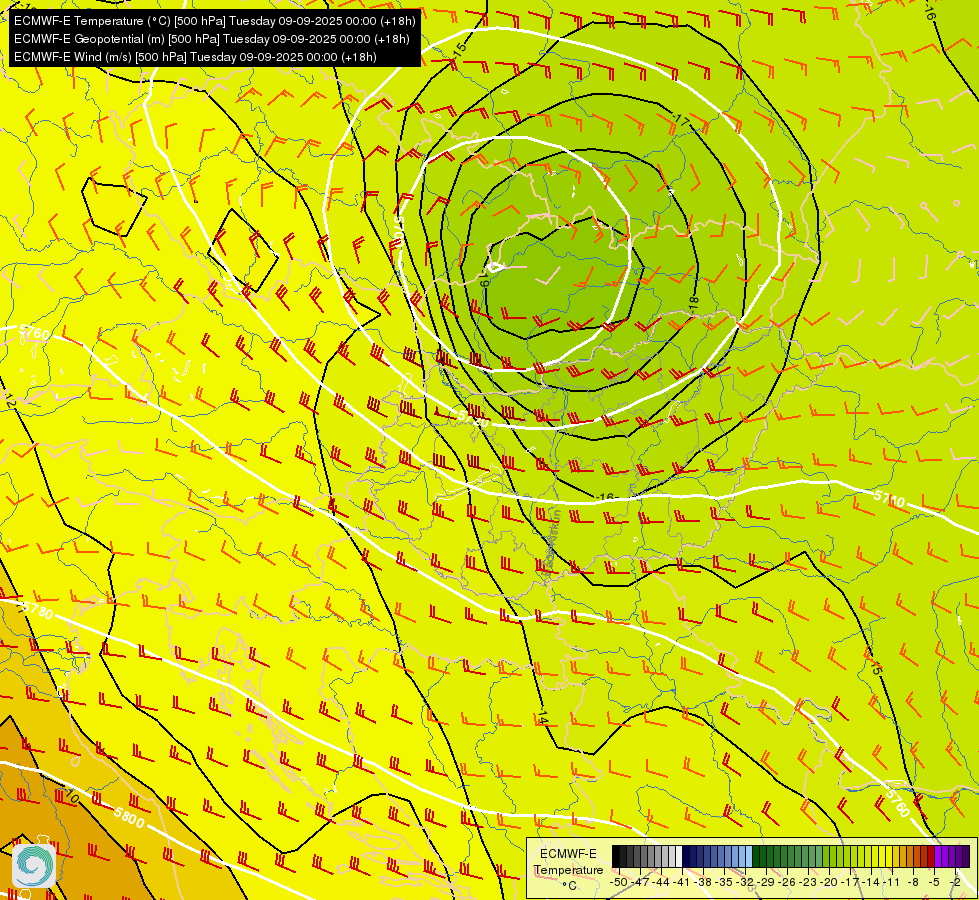Select the -8 legend tick label
979x900 pixels.
(x=913, y=882)
